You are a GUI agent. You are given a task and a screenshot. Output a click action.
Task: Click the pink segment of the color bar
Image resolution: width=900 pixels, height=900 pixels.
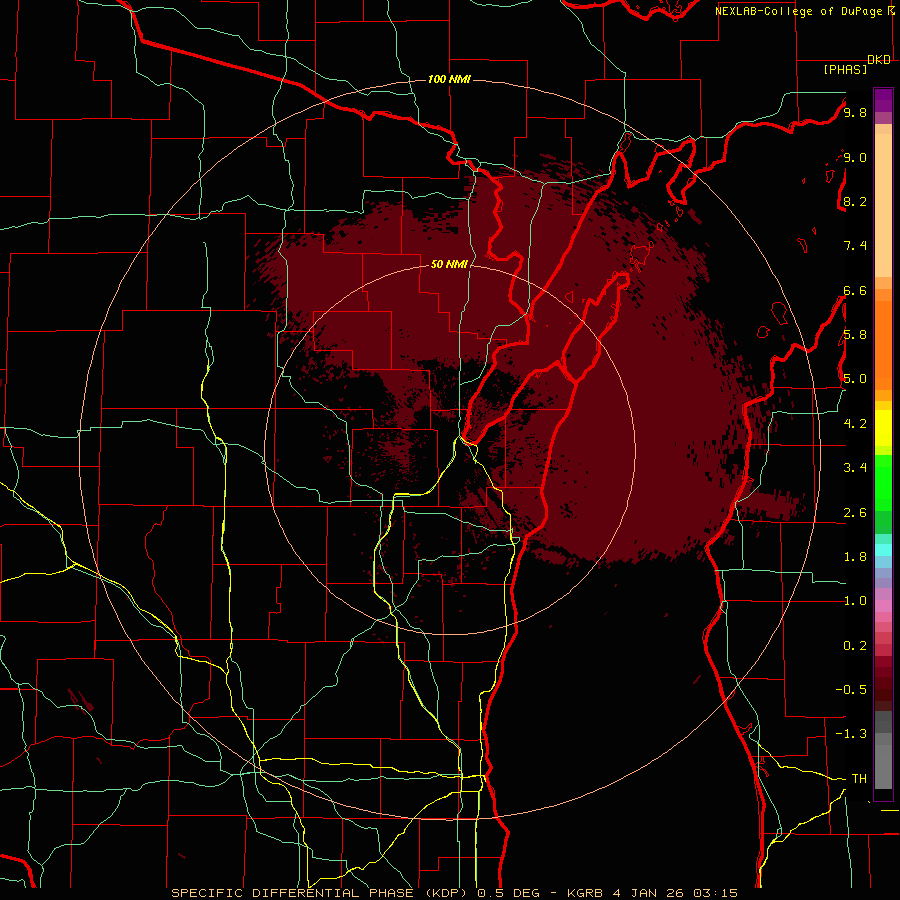click(883, 606)
